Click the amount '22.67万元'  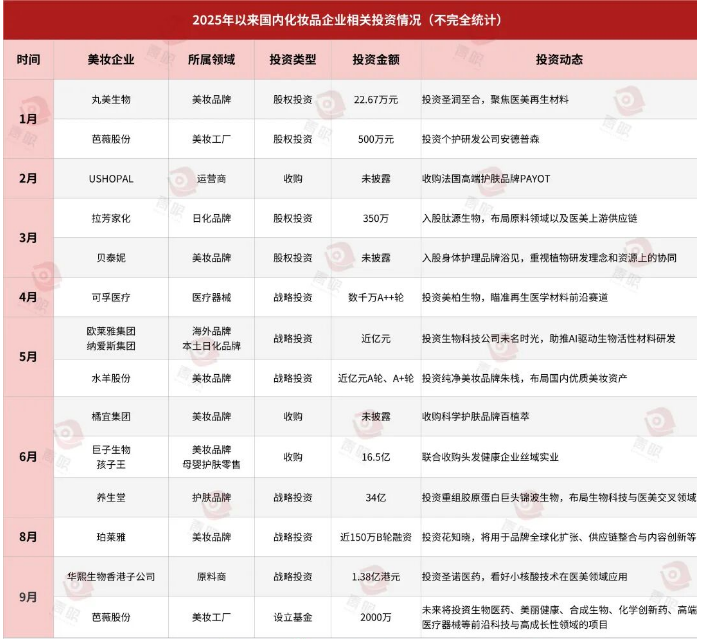(x=376, y=99)
